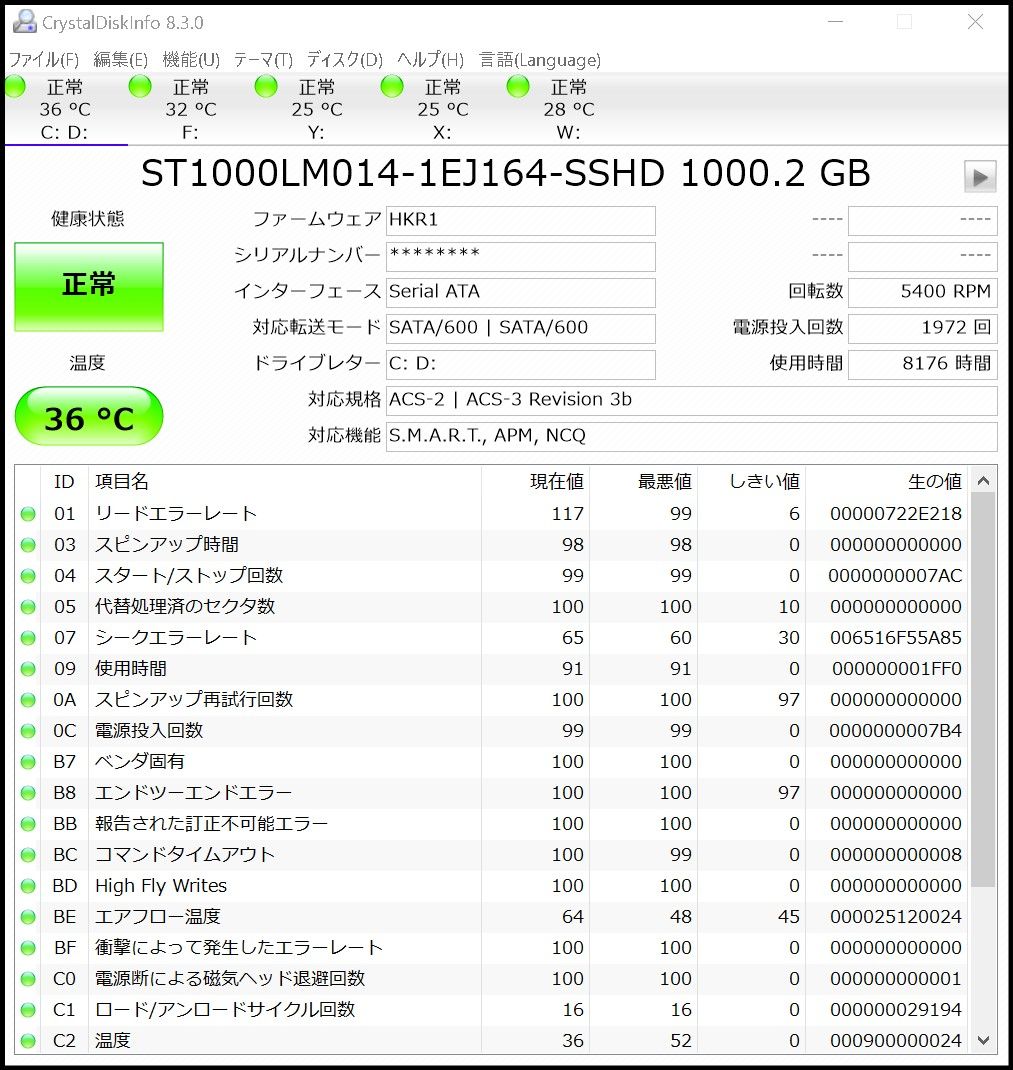Image resolution: width=1013 pixels, height=1070 pixels.
Task: Select the W: drive green status icon
Action: 518,87
